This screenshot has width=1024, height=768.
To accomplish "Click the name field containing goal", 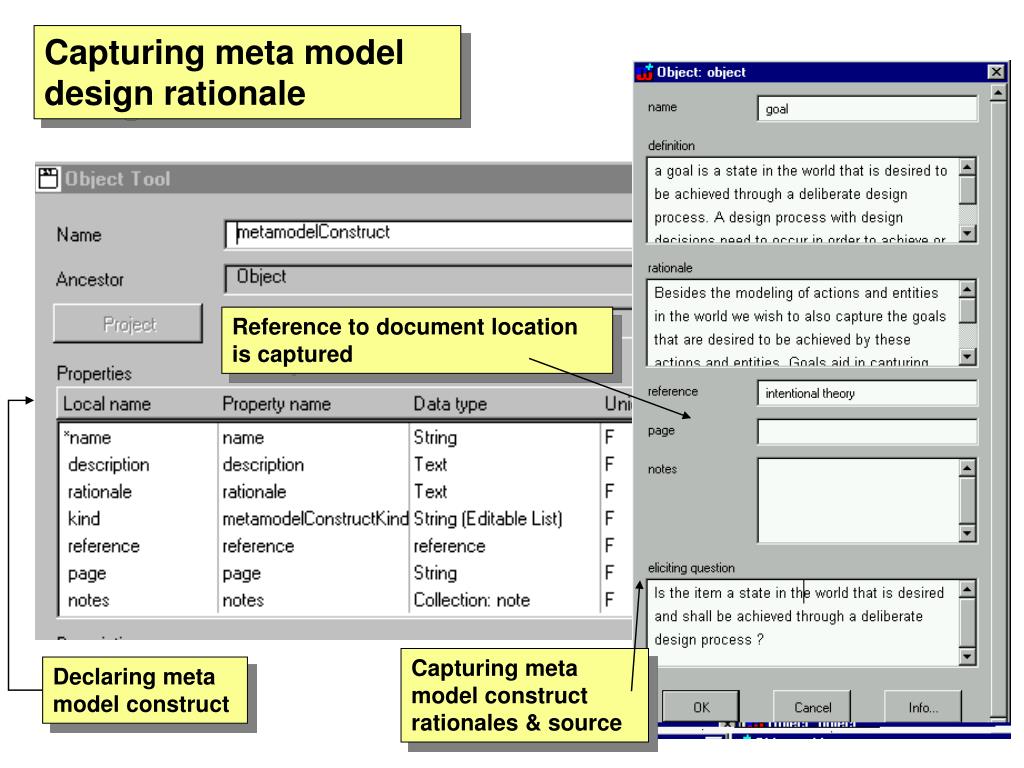I will [x=867, y=109].
